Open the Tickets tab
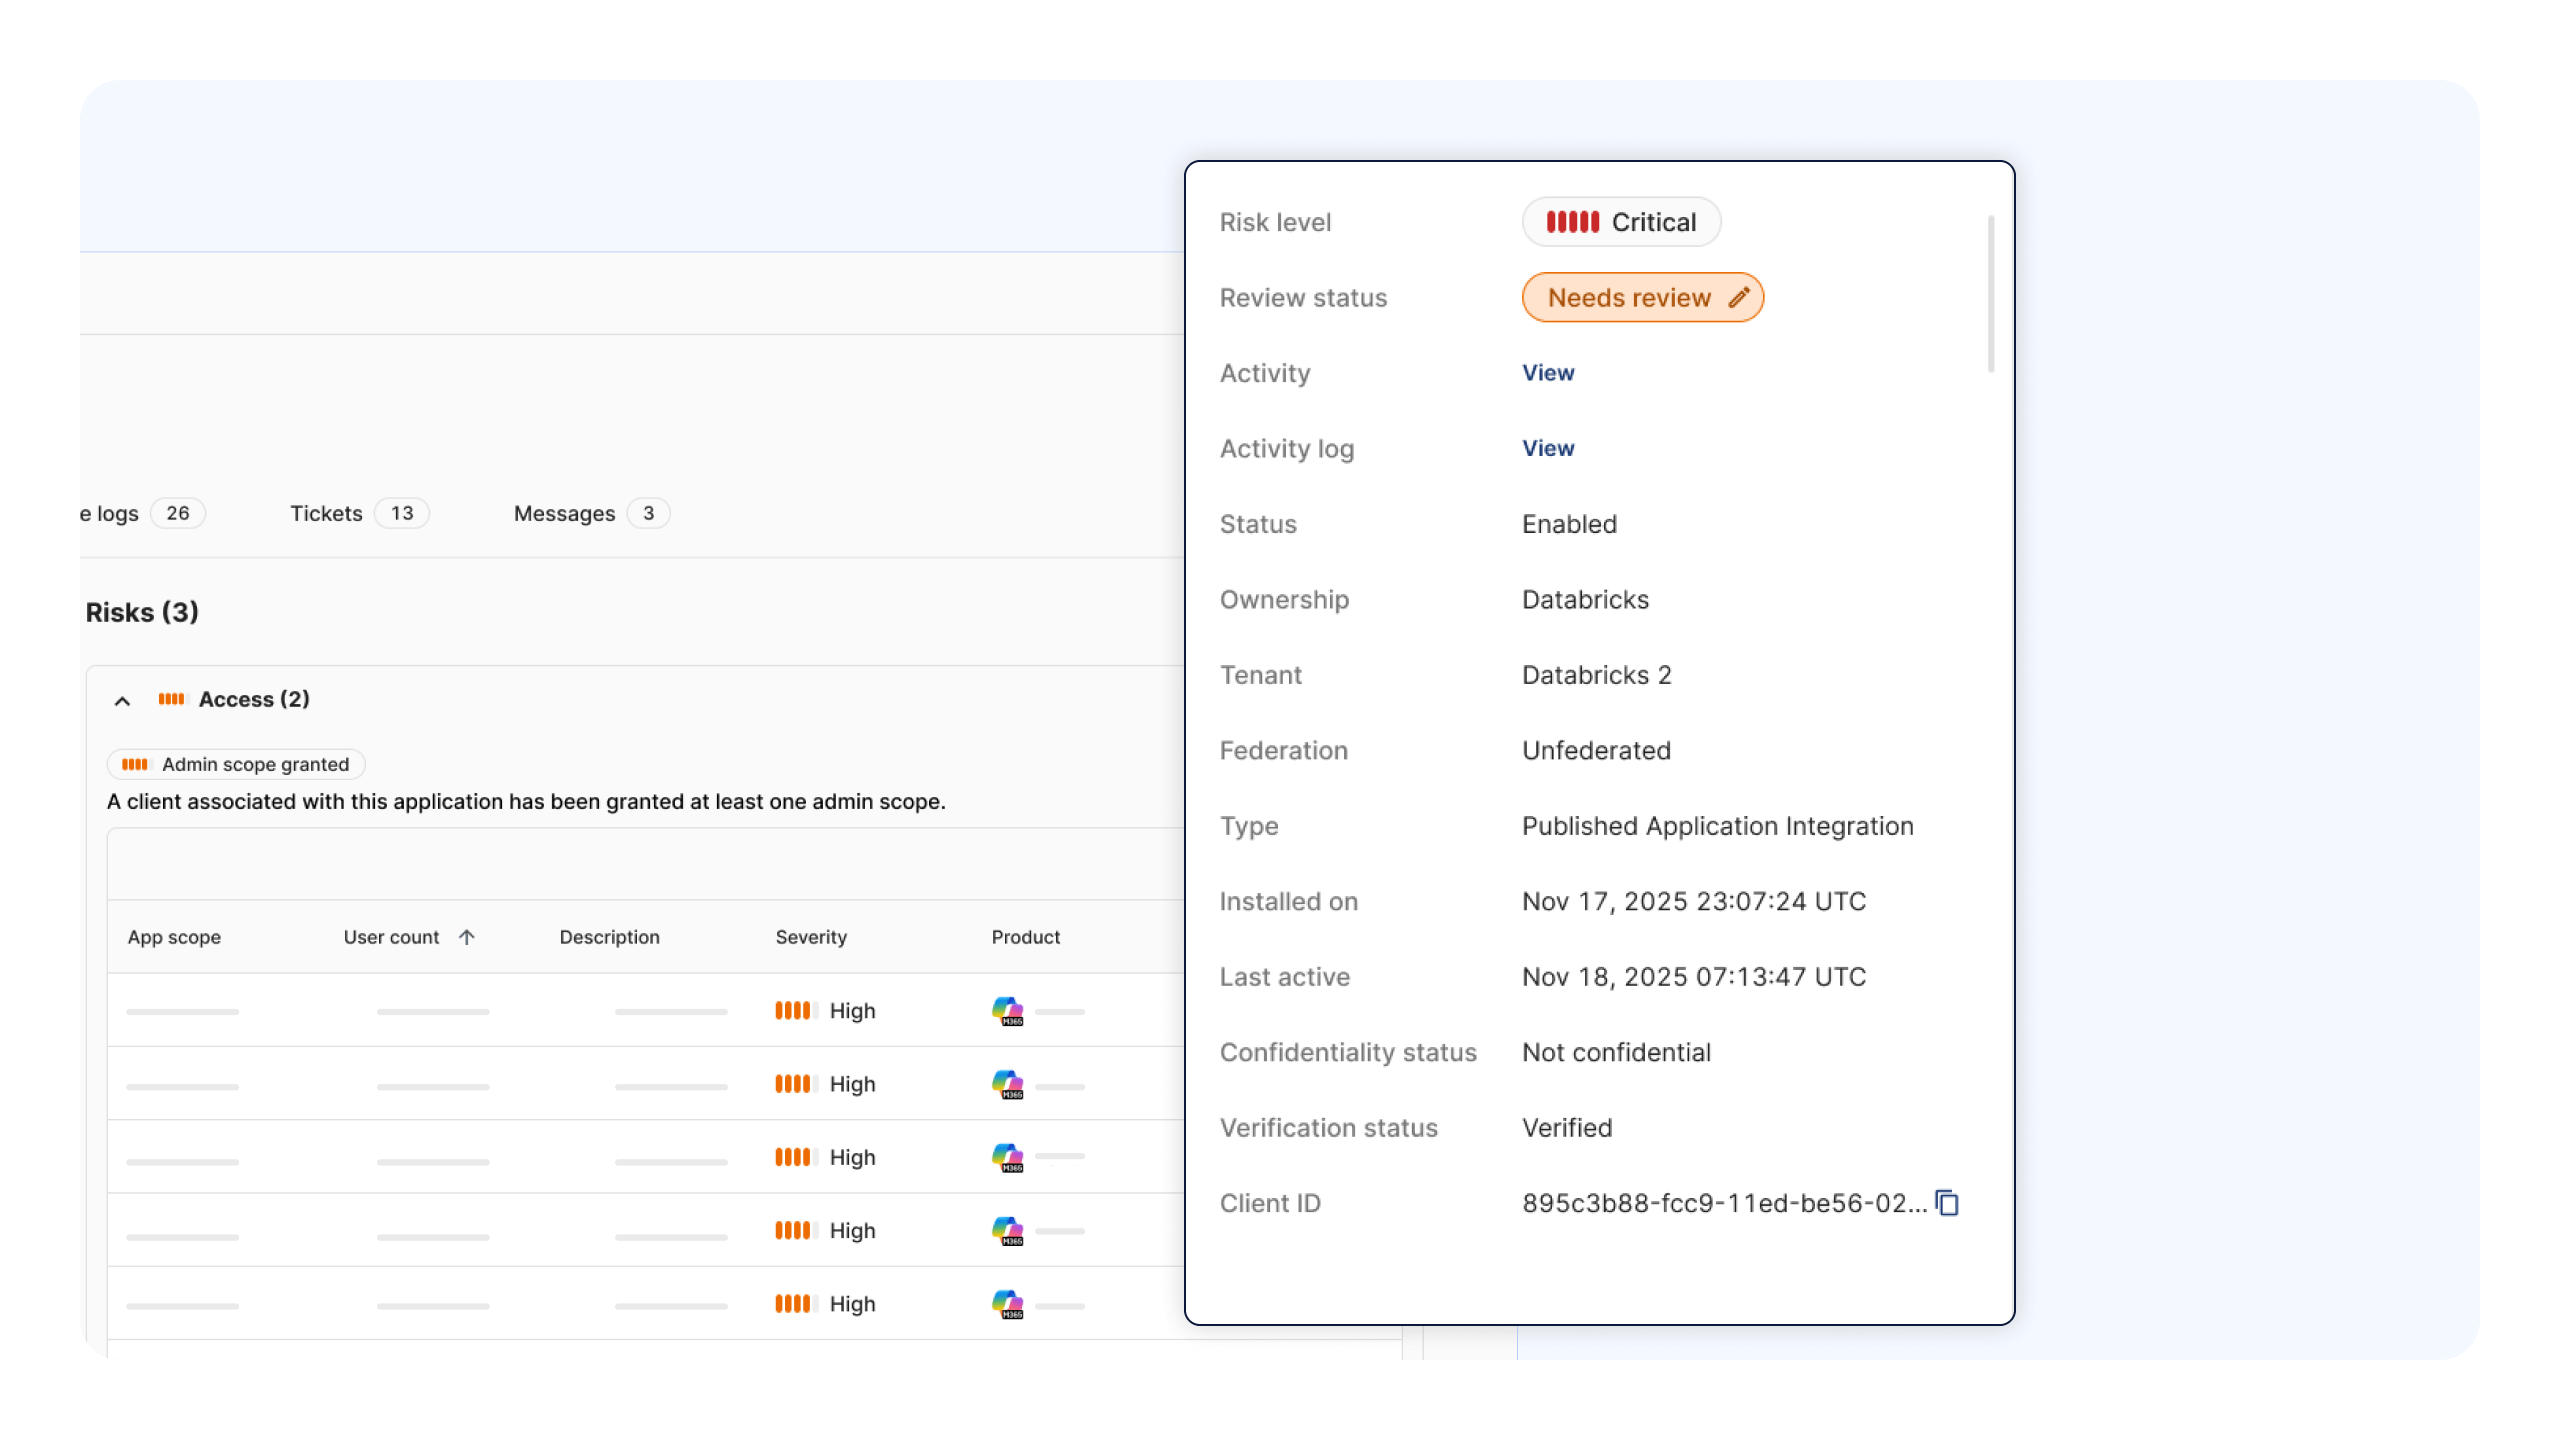 (x=327, y=513)
